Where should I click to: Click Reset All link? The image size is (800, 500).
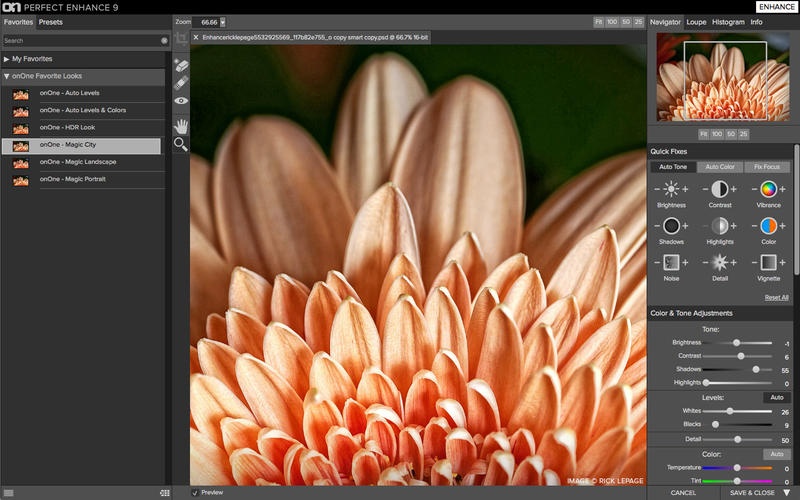pos(776,297)
